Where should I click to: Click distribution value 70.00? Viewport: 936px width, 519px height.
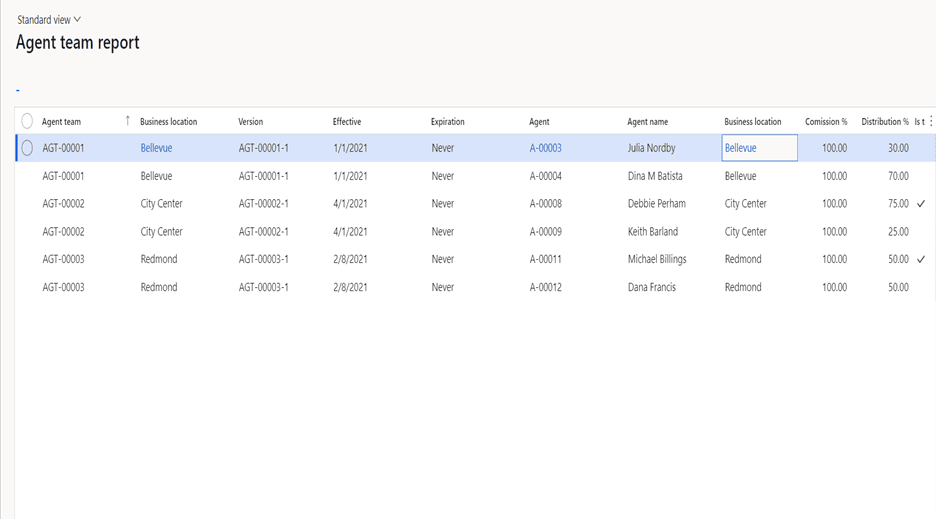(x=898, y=176)
